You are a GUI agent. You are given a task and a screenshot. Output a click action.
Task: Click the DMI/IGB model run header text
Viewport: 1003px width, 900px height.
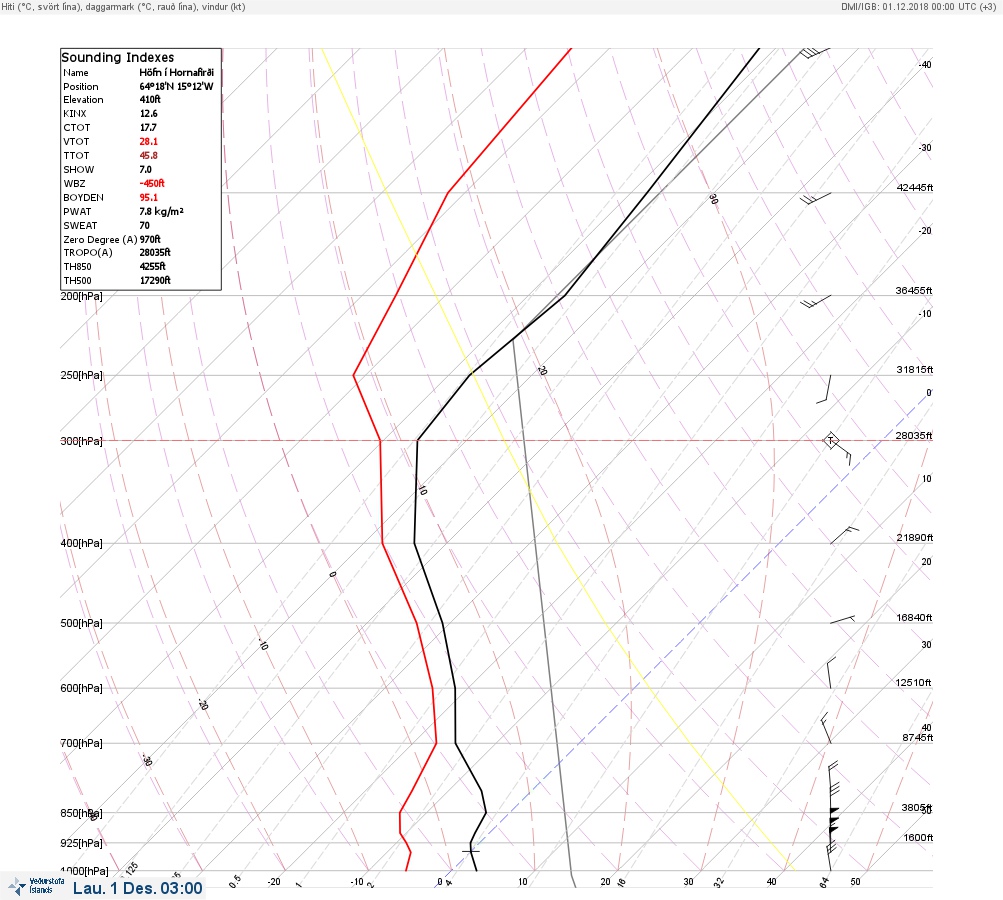click(x=919, y=6)
